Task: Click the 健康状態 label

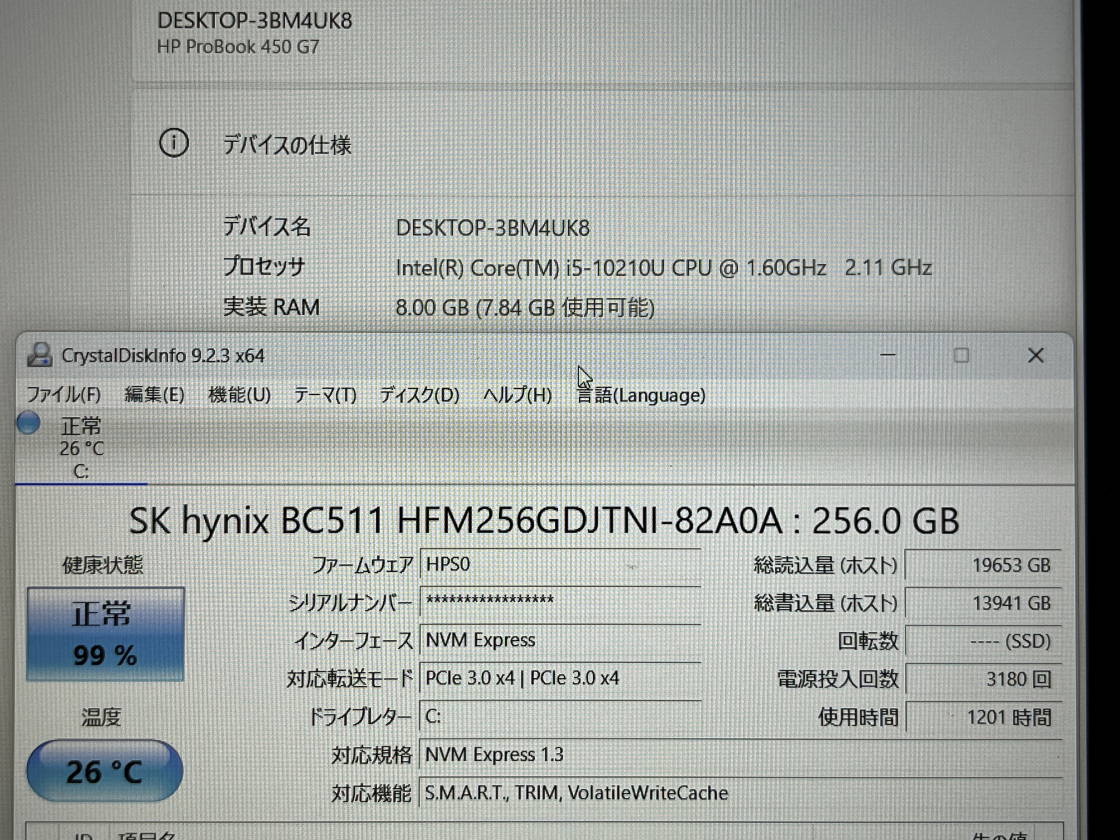Action: [x=103, y=565]
